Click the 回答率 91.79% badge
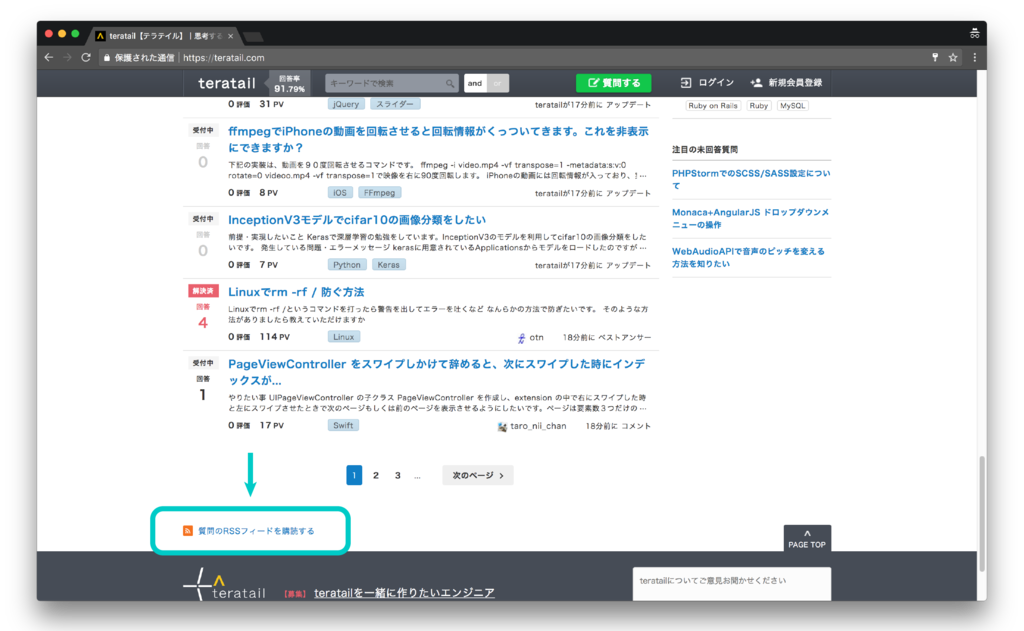Screen dimensions: 1024x631 [x=289, y=84]
